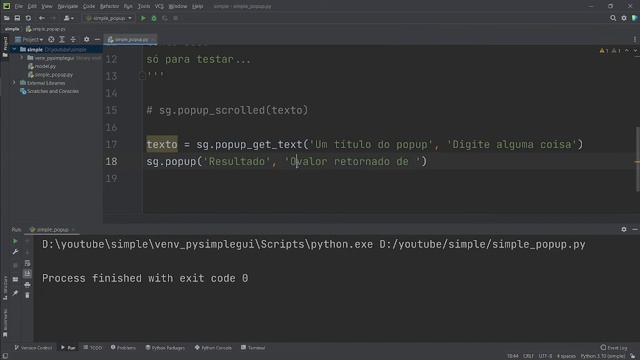640x360 pixels.
Task: Expand all items in Project panel
Action: click(62, 40)
